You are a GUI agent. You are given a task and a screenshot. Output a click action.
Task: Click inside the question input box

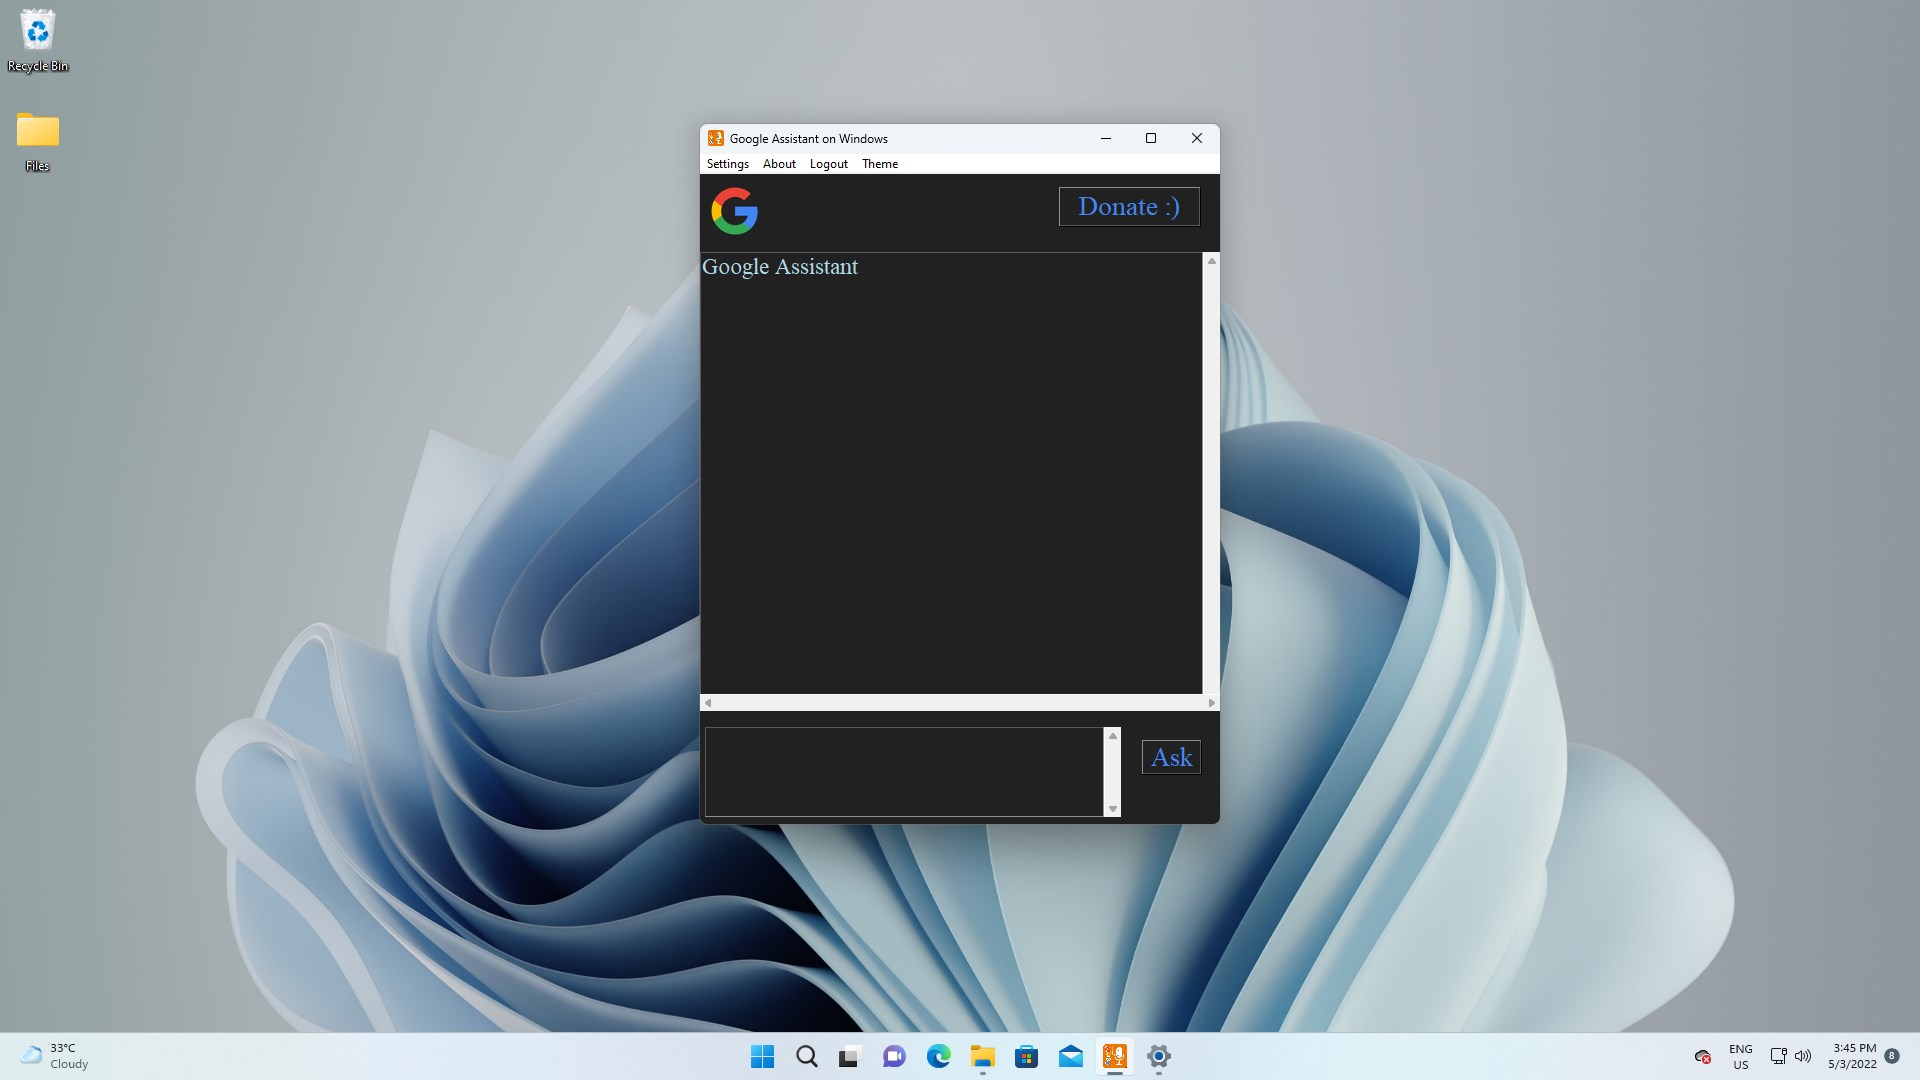[903, 771]
